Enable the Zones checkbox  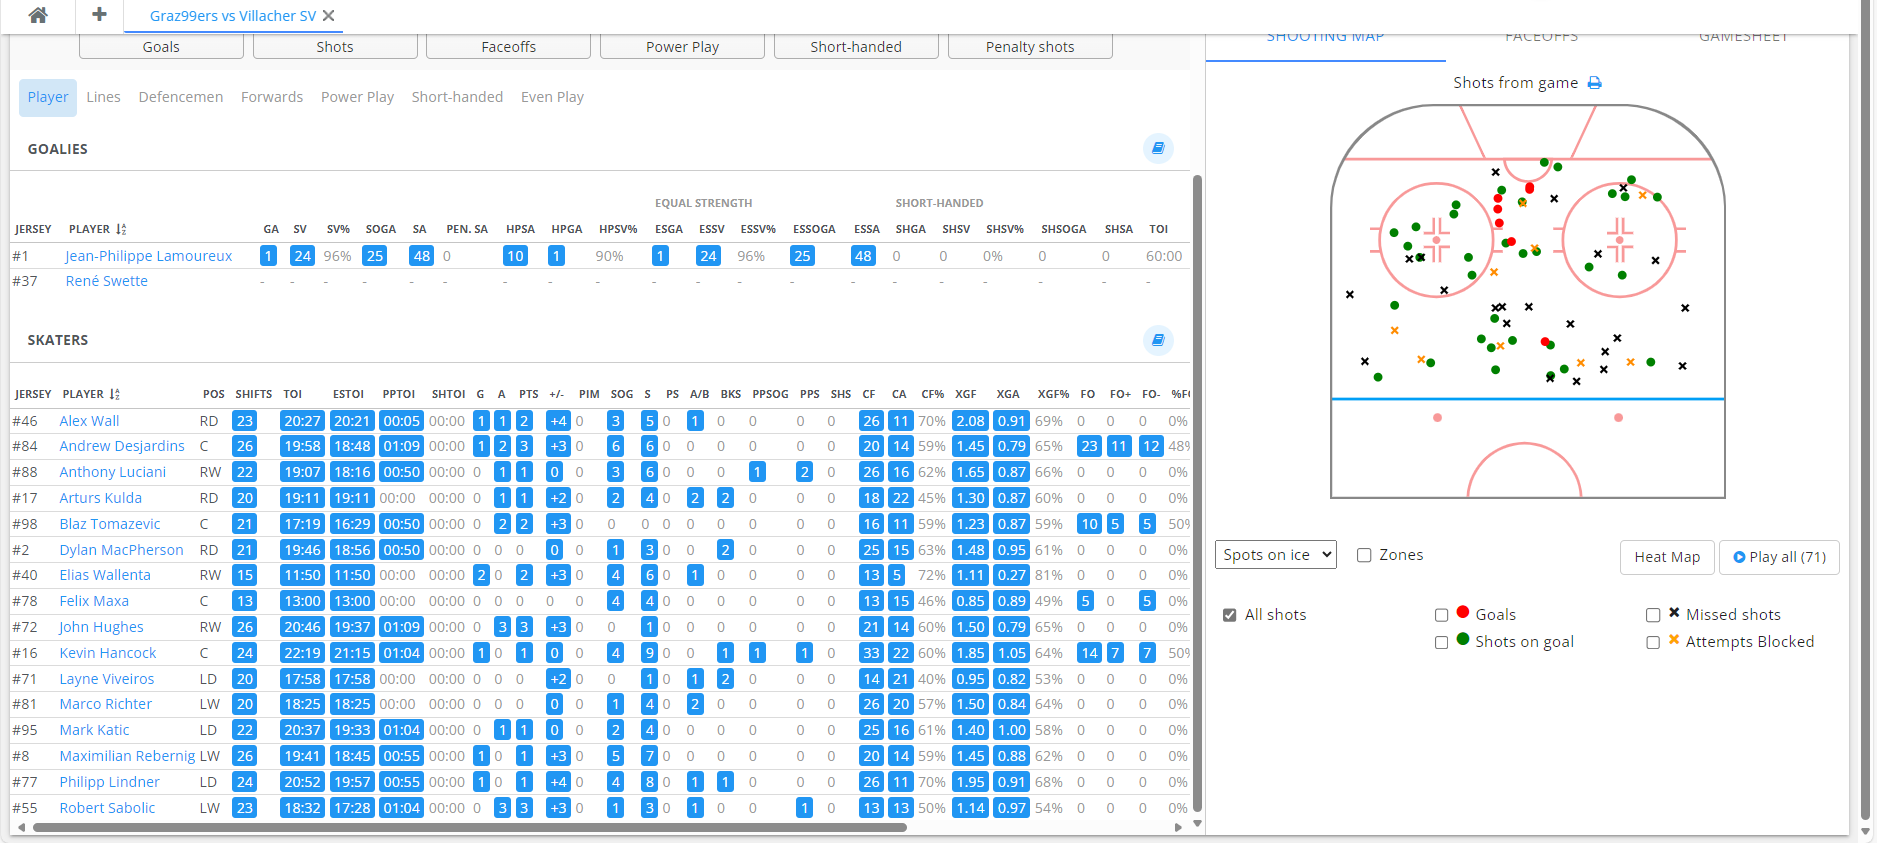click(1364, 555)
